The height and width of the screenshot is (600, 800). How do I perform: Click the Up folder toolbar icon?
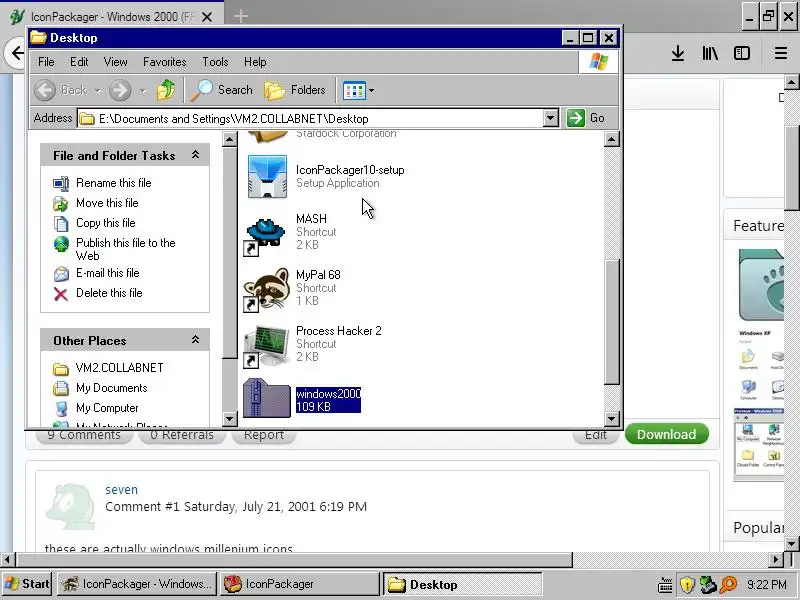pyautogui.click(x=166, y=90)
